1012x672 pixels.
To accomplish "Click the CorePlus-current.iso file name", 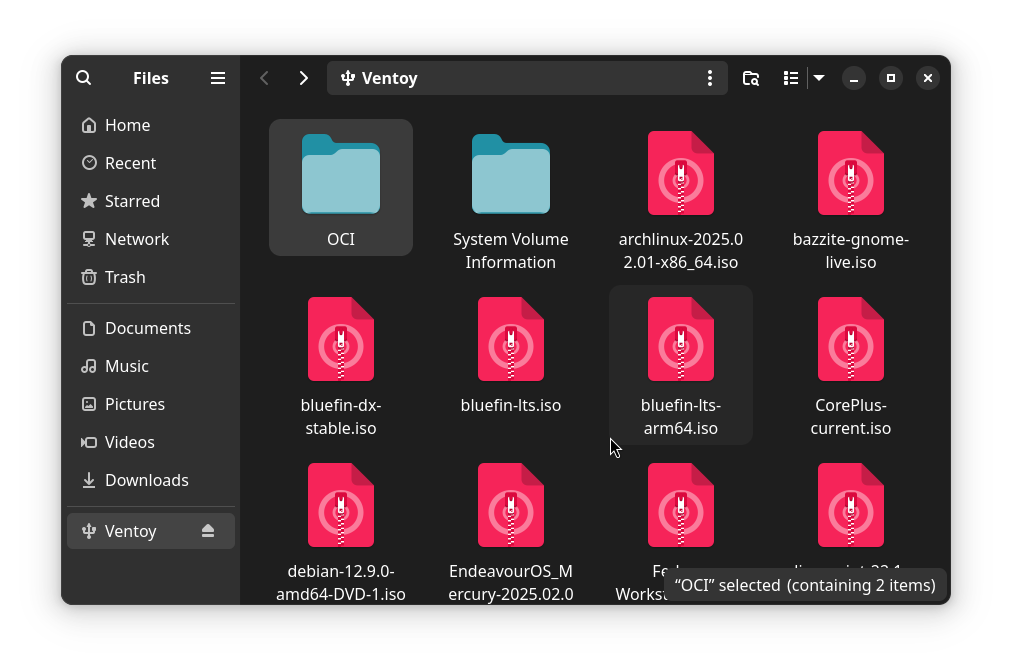I will [x=851, y=417].
